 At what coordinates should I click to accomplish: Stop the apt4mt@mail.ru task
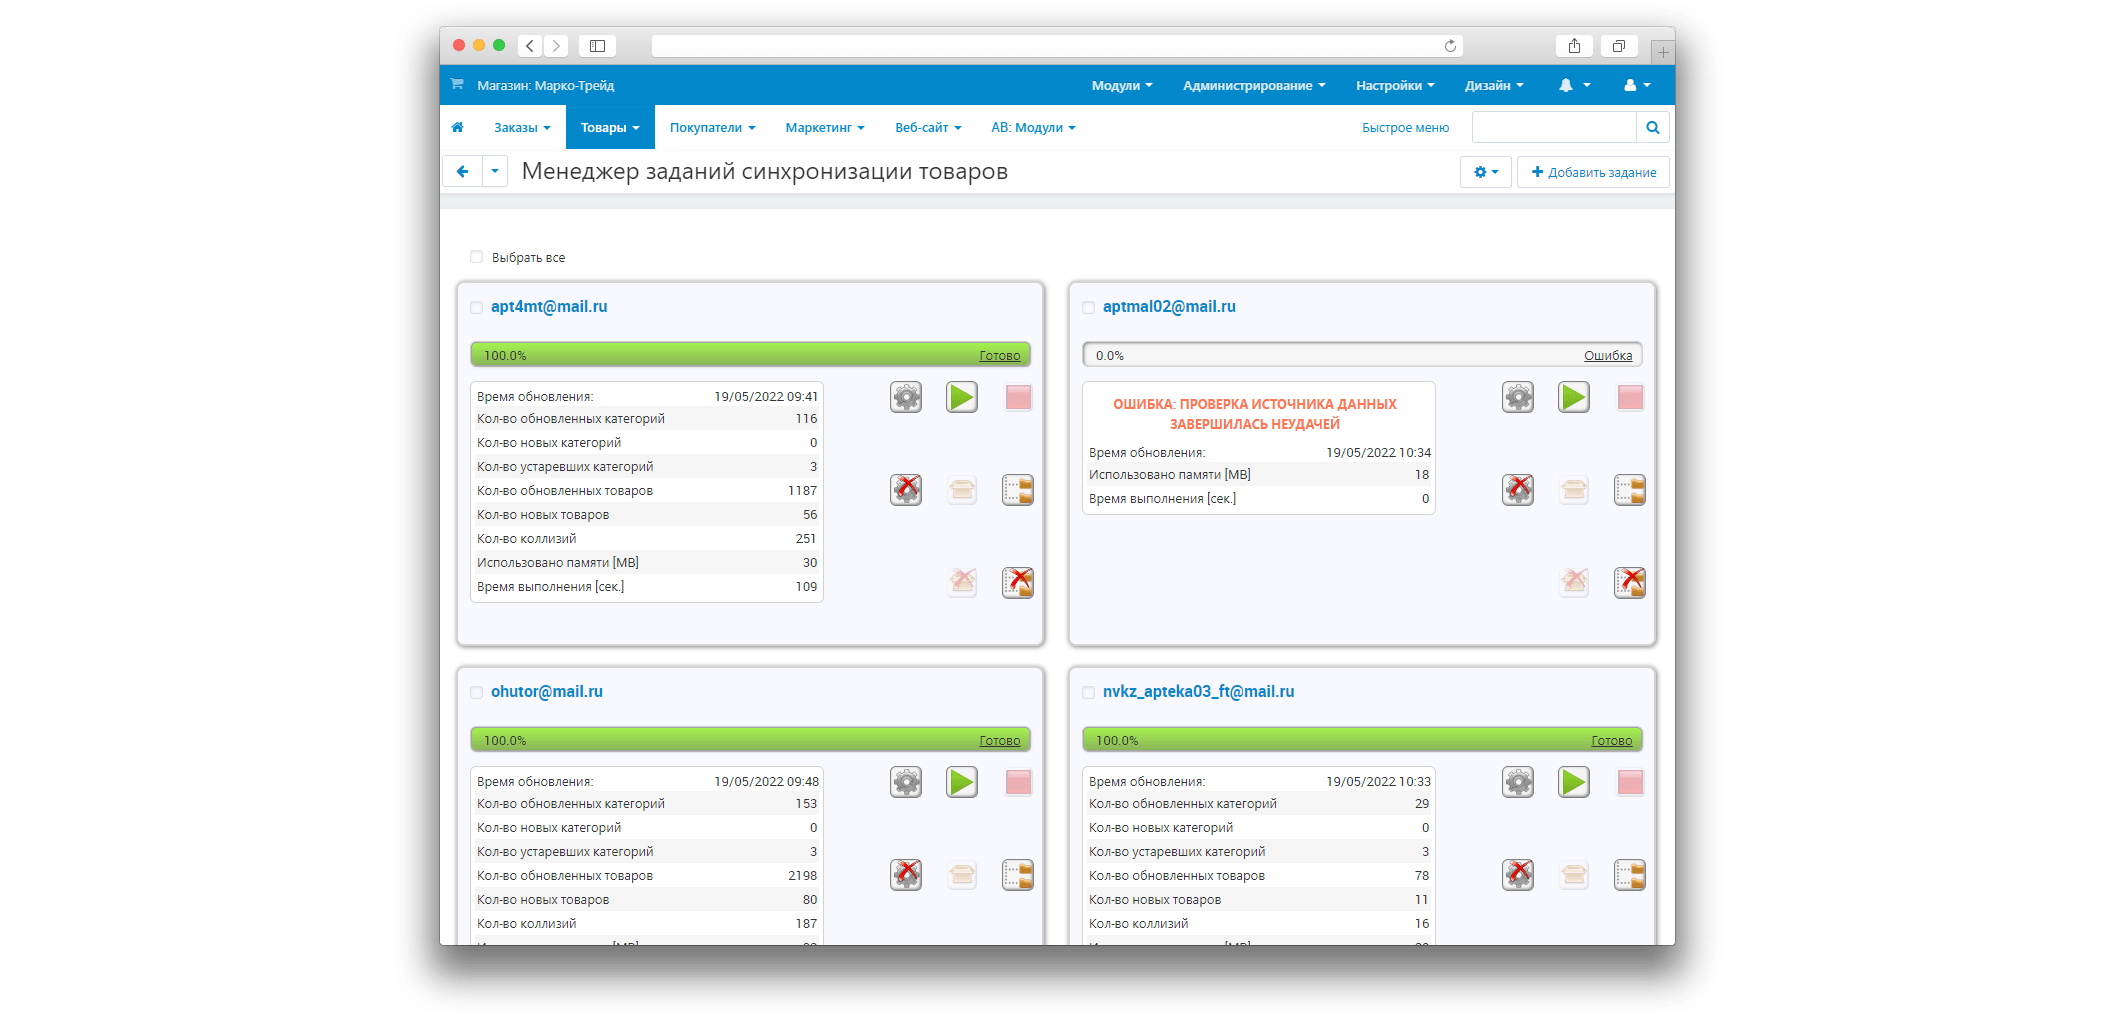click(x=1018, y=397)
